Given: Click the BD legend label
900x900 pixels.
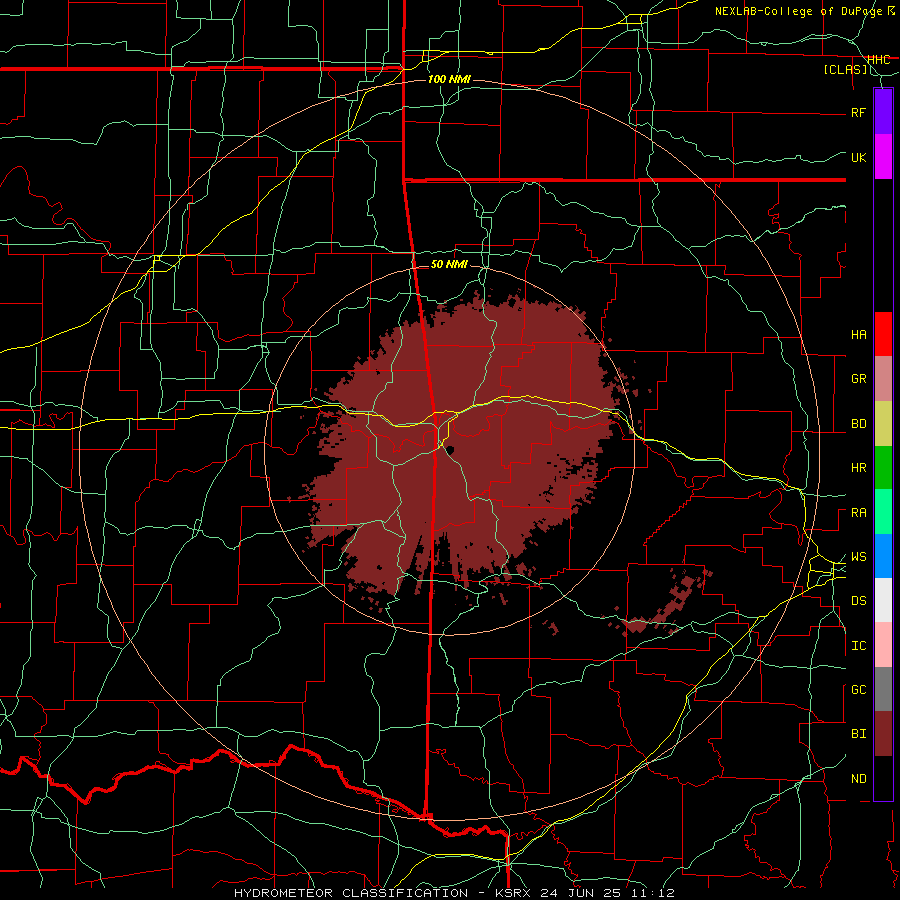Looking at the screenshot, I should click(858, 424).
